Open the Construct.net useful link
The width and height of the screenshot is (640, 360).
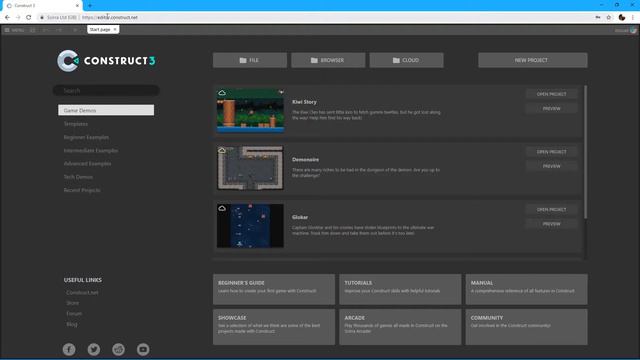tap(82, 293)
